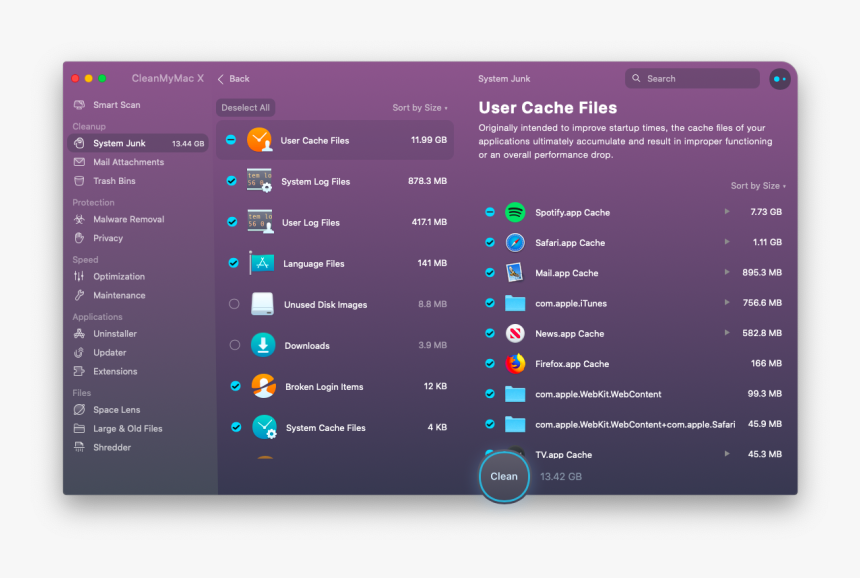The image size is (860, 578).
Task: Click the User Cache Files orange icon
Action: pyautogui.click(x=259, y=140)
